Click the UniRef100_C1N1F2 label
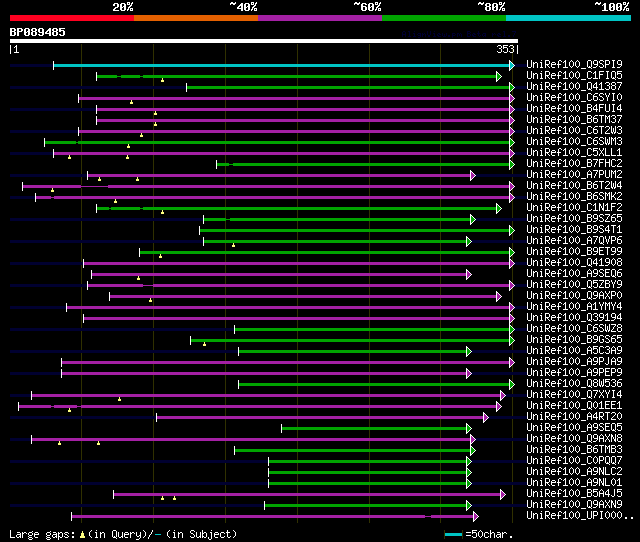This screenshot has height=542, width=640. point(574,208)
